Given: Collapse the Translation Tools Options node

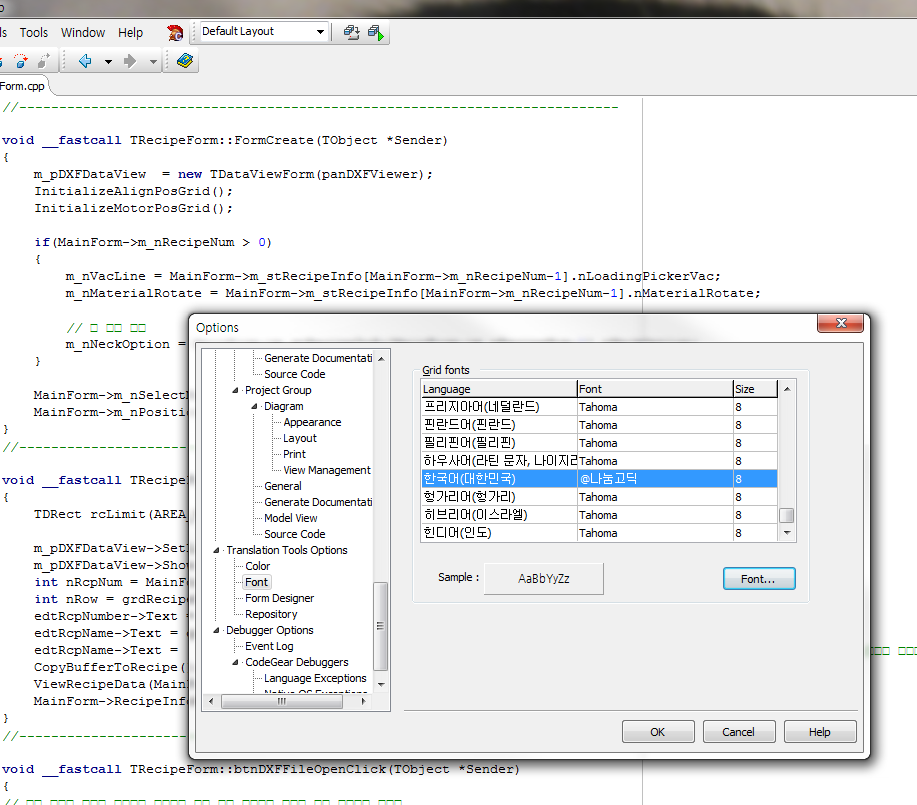Looking at the screenshot, I should tap(216, 550).
